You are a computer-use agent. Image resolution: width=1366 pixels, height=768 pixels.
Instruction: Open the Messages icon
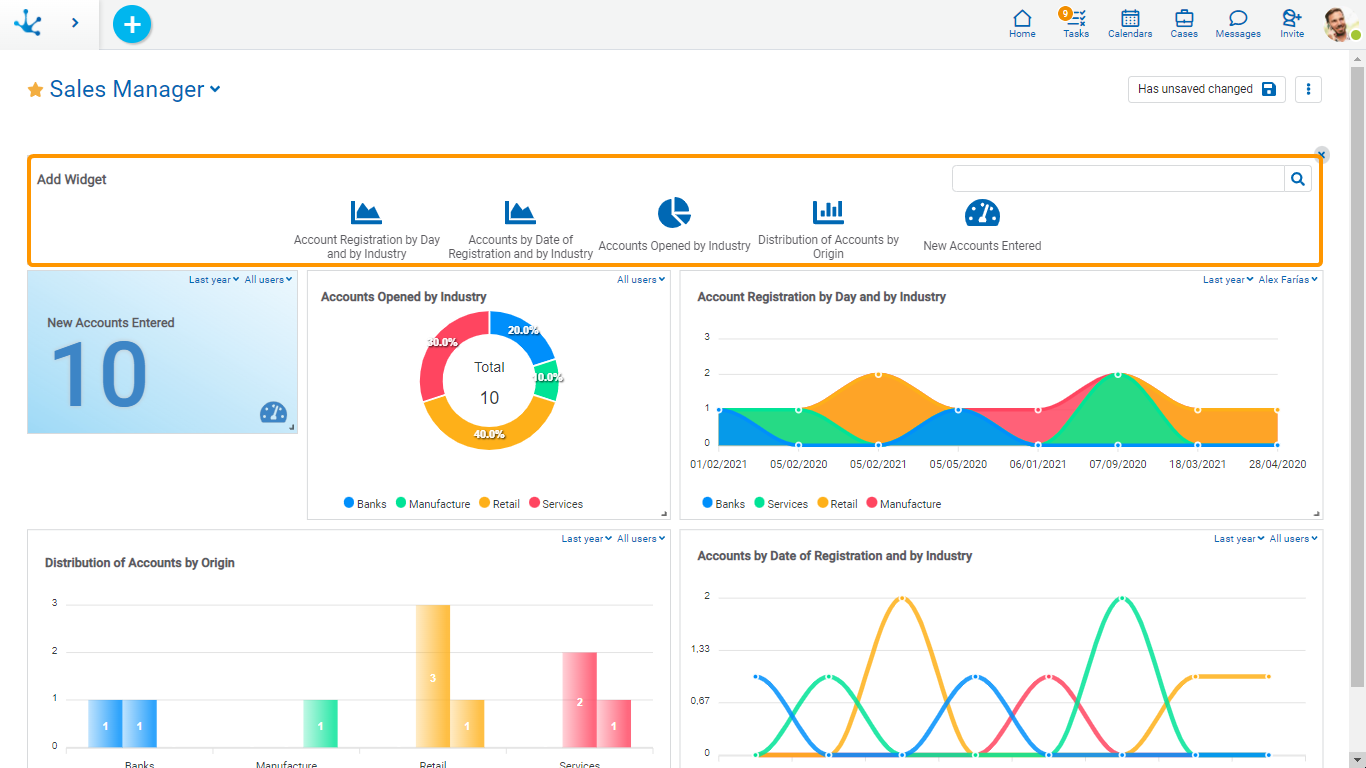pos(1238,23)
